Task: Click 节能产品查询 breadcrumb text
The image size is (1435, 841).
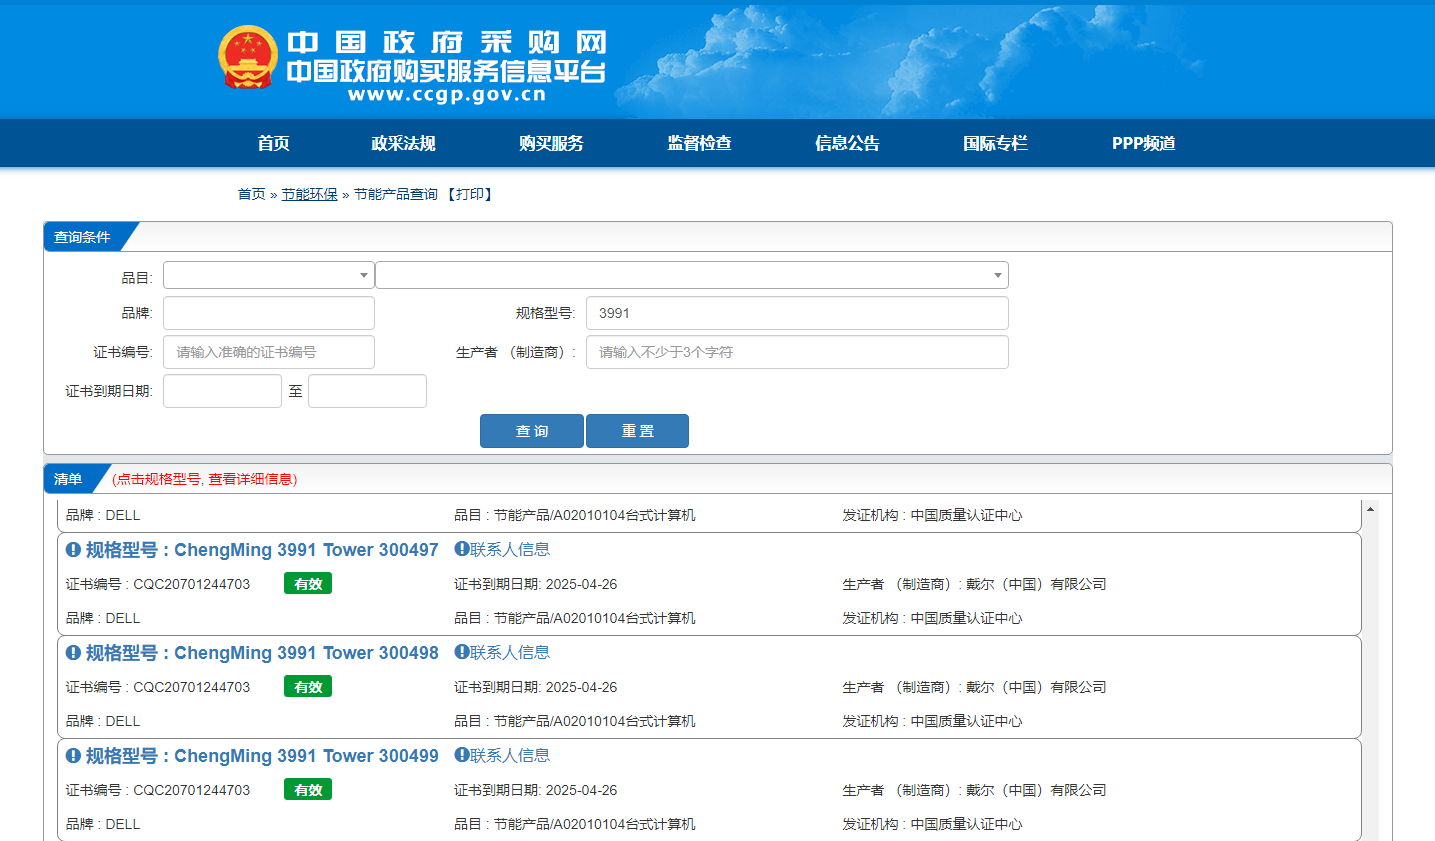Action: tap(396, 194)
